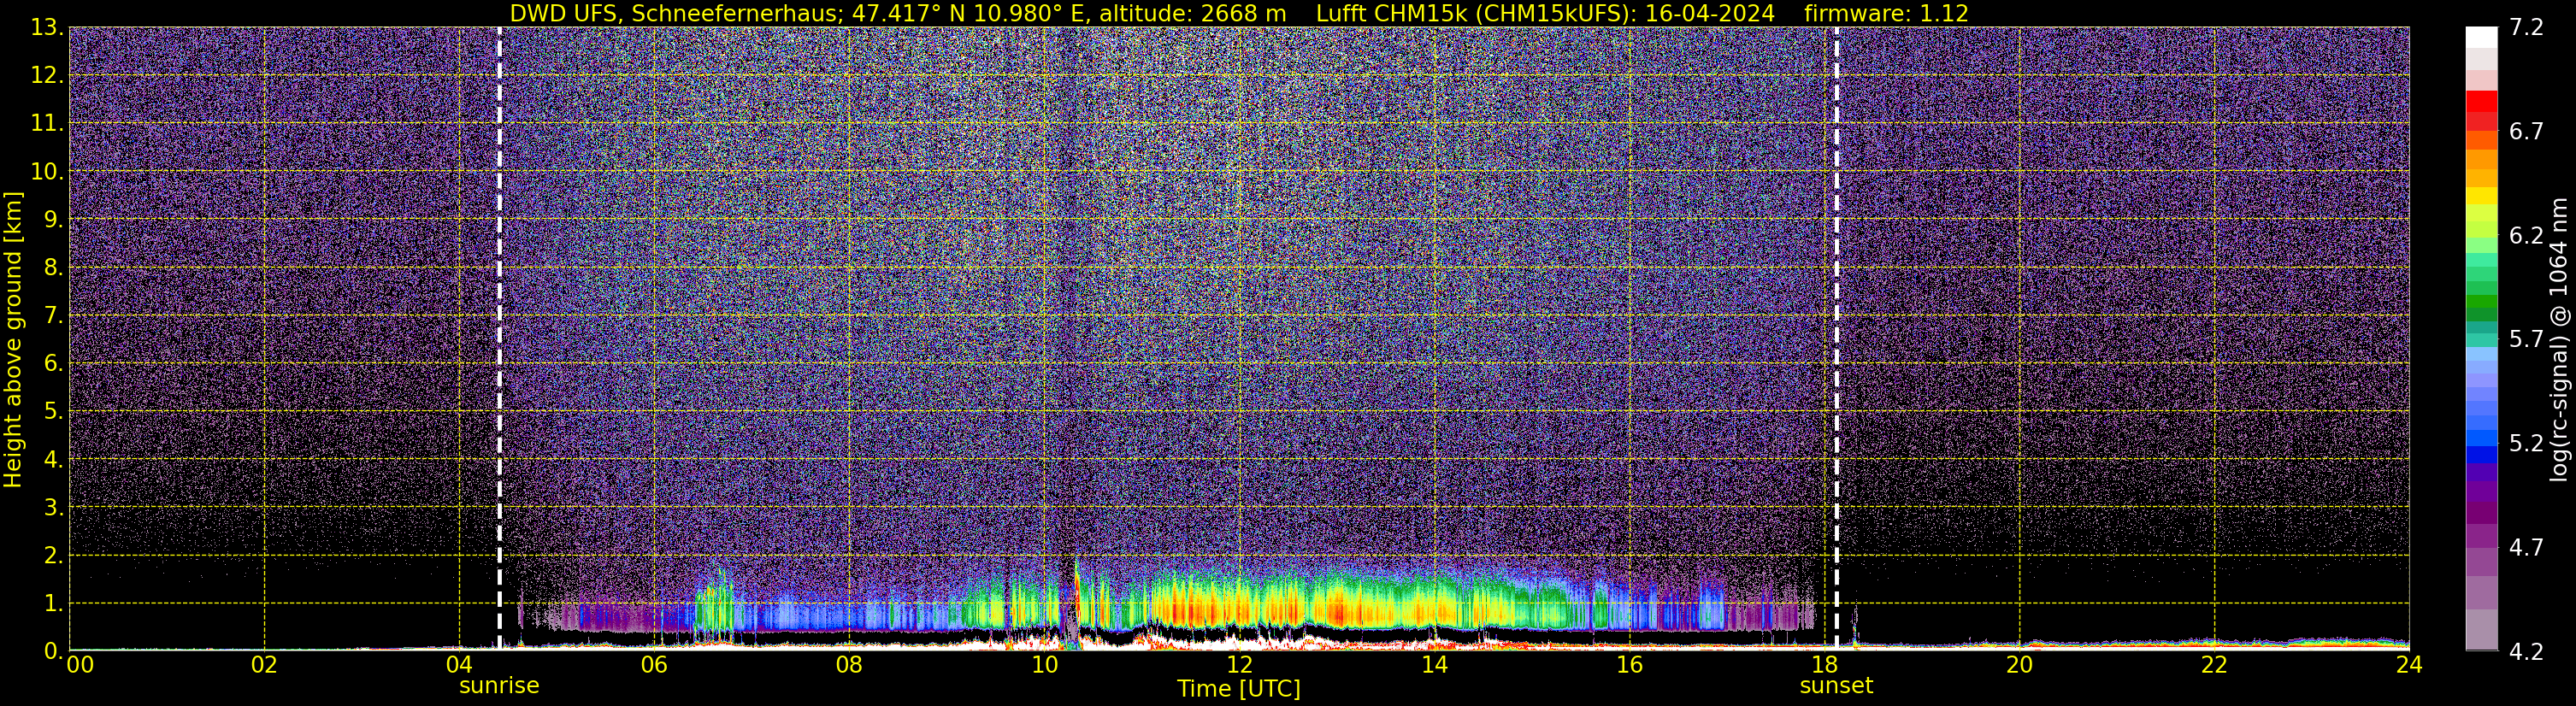Click the colorbar value 6.2
This screenshot has height=706, width=2576.
pos(2526,236)
